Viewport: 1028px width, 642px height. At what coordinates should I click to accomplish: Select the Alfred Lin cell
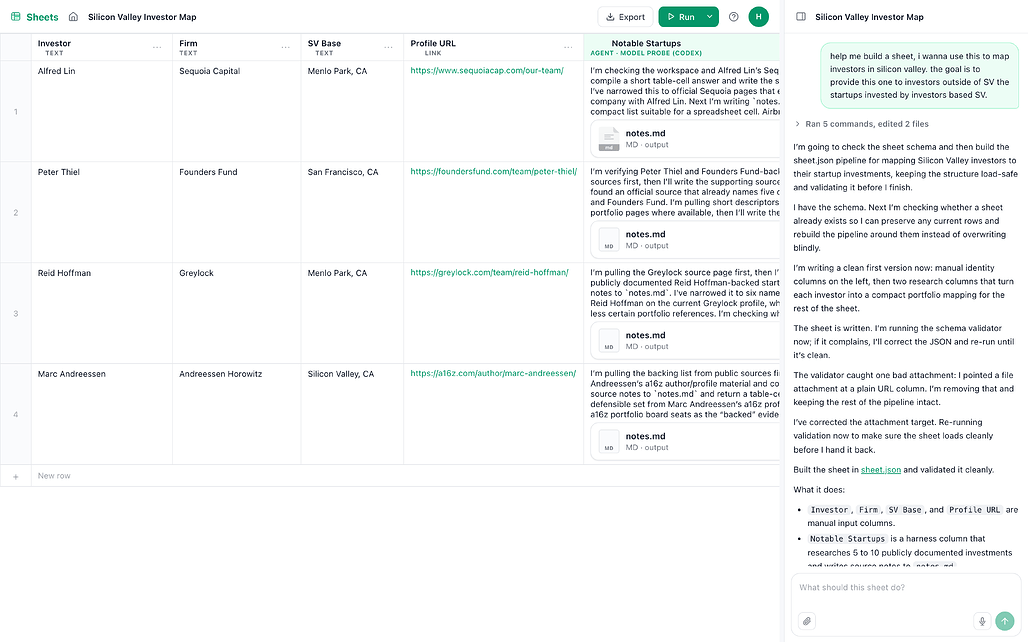102,111
